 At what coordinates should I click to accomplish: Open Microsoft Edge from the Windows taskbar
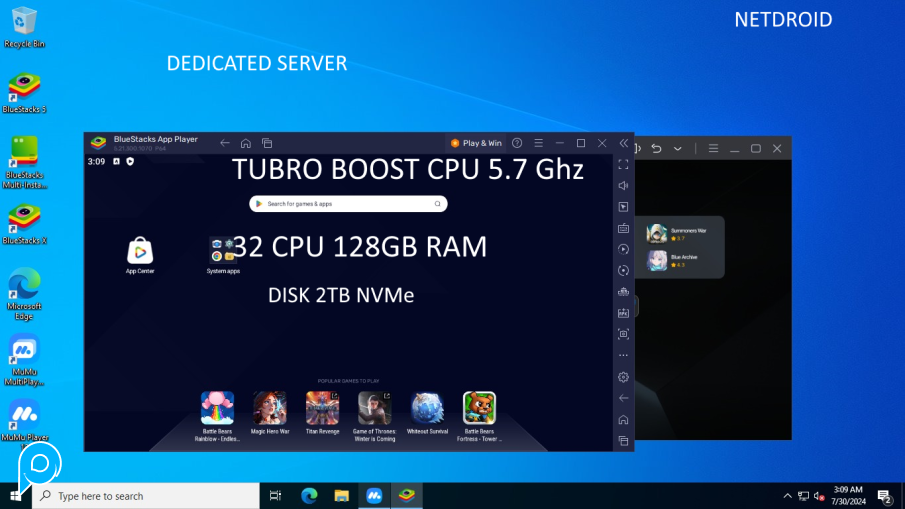(308, 495)
